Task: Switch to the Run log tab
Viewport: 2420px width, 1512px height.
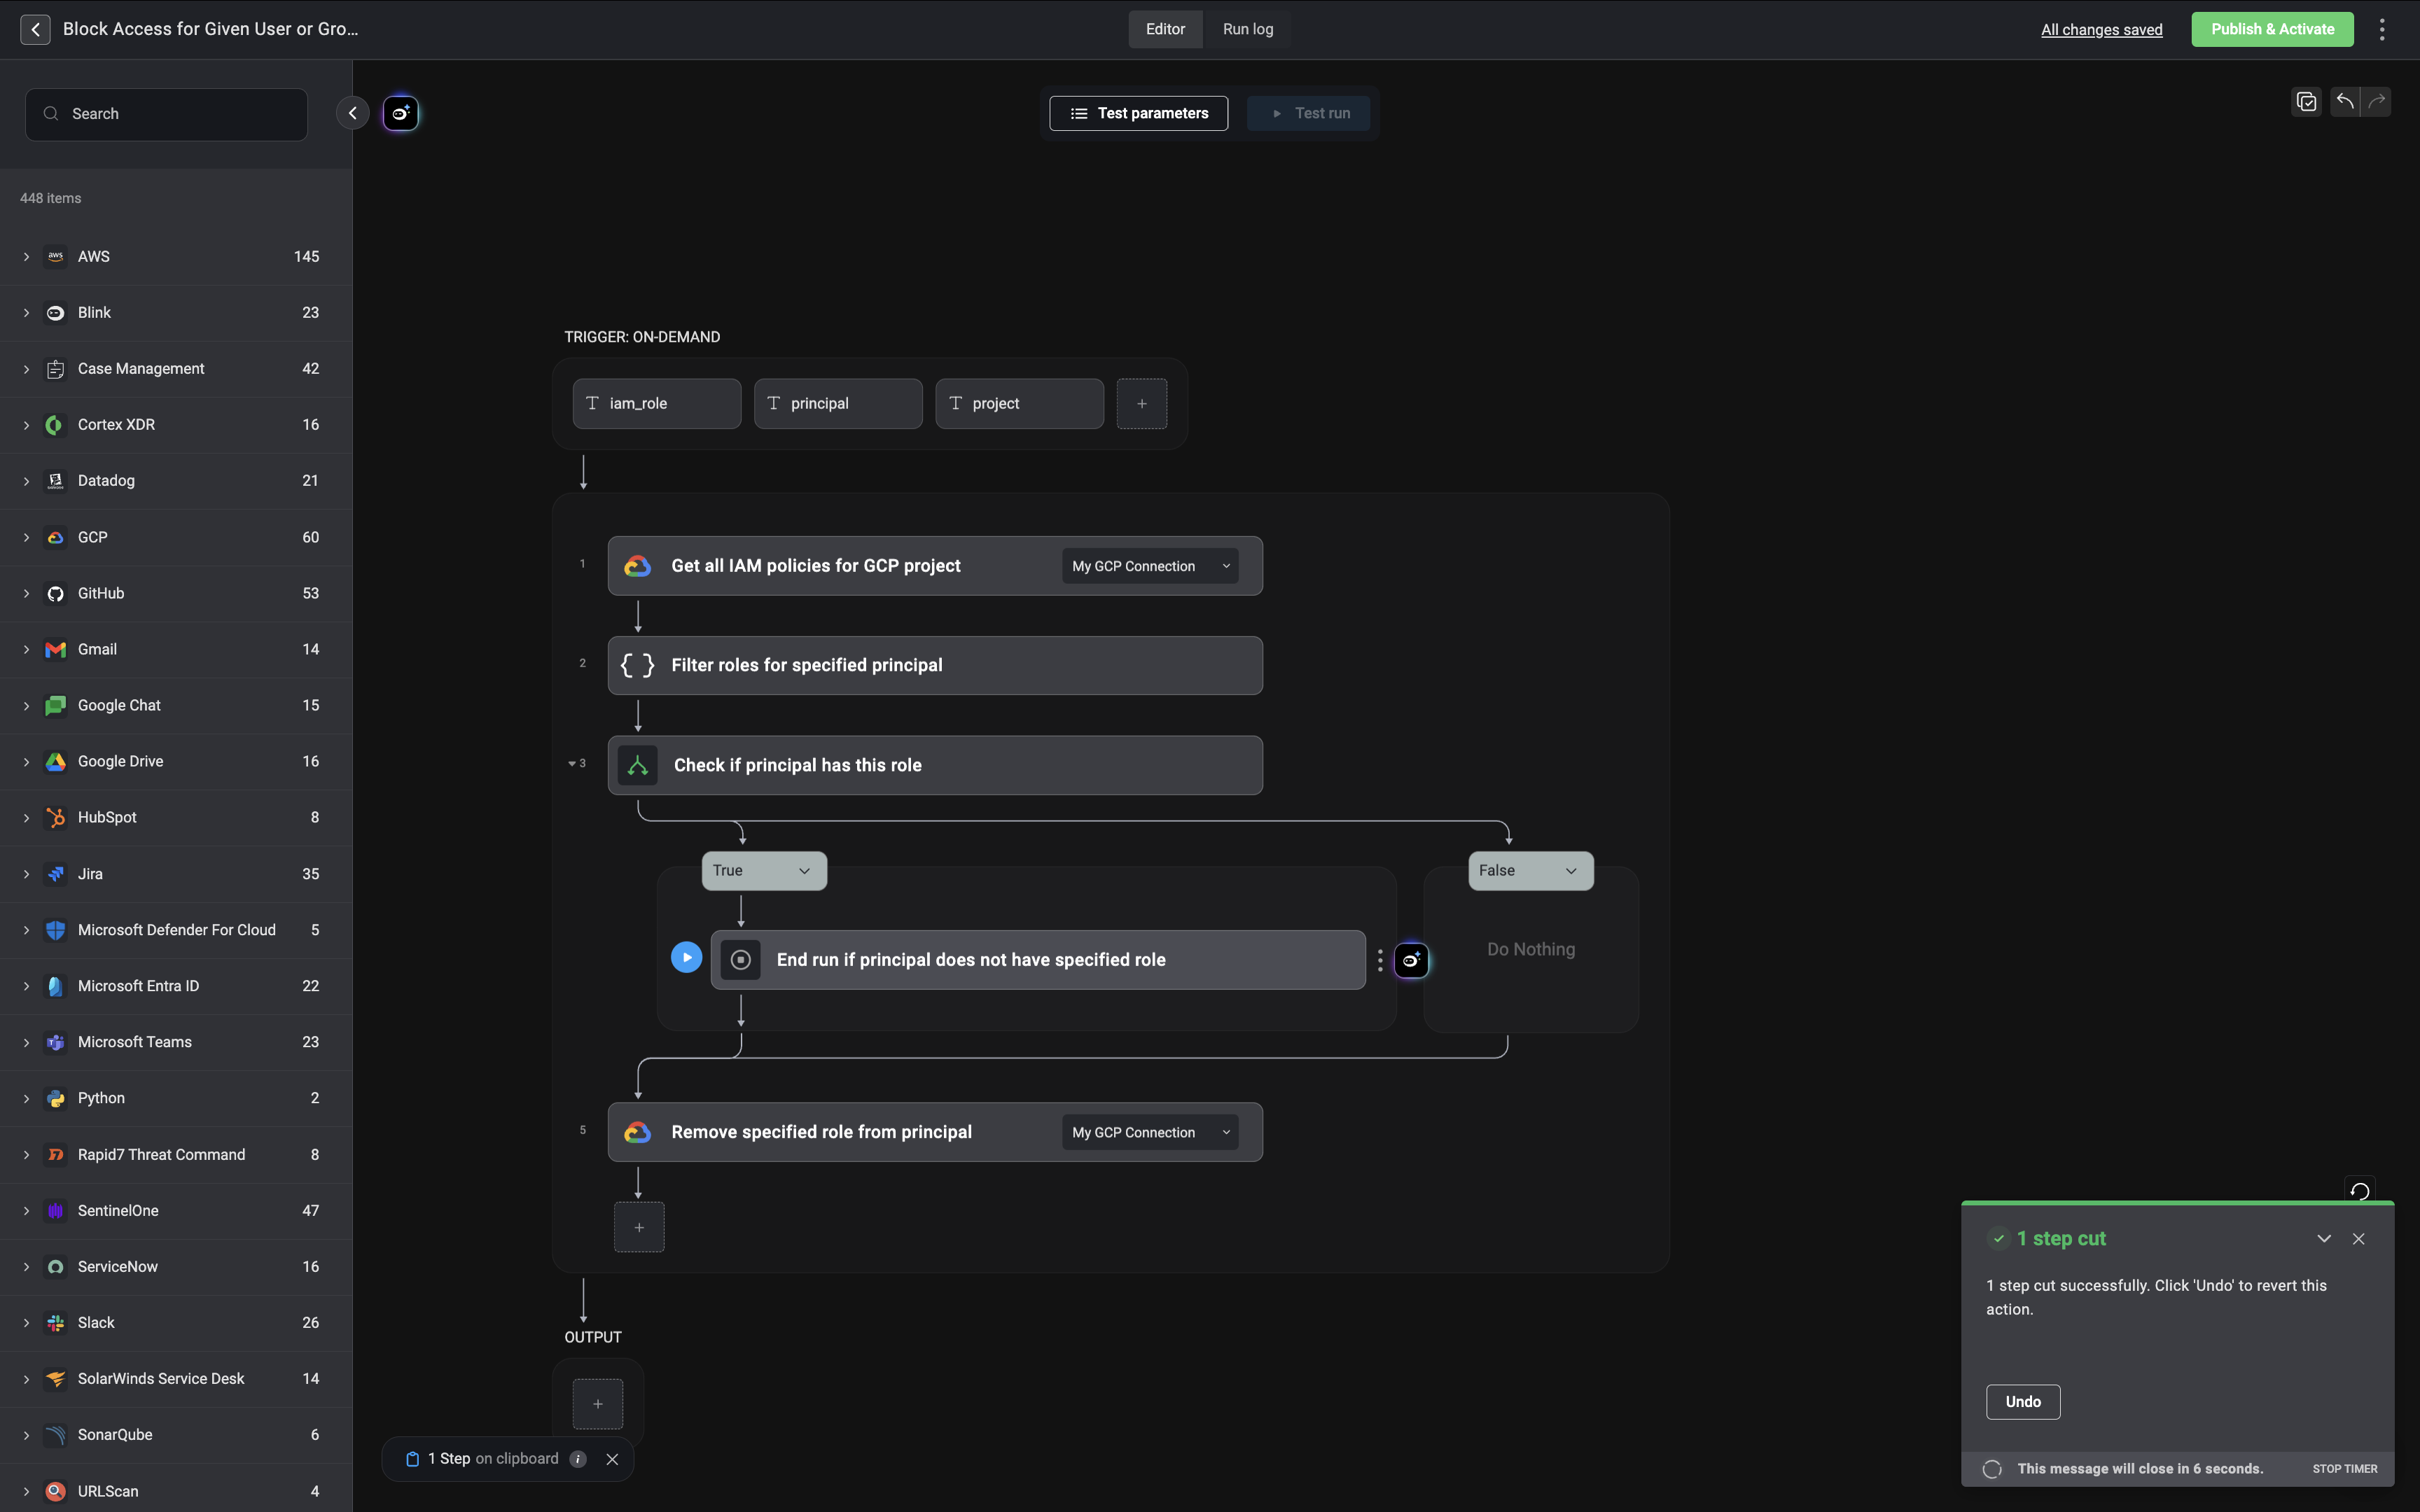Action: pos(1247,29)
